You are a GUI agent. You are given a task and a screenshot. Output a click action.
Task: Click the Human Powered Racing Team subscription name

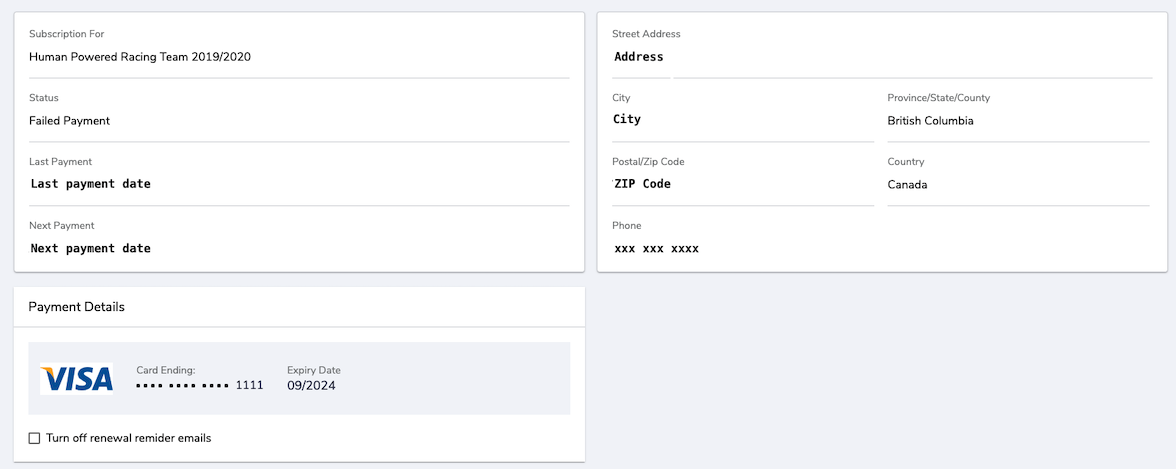point(140,57)
